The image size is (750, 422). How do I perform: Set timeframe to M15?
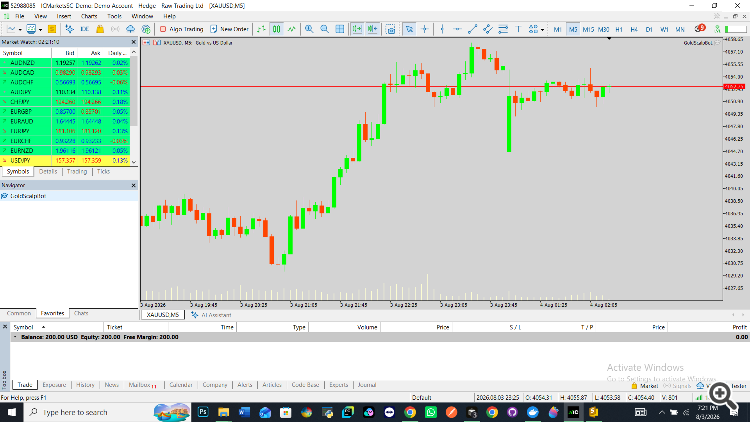[x=588, y=29]
